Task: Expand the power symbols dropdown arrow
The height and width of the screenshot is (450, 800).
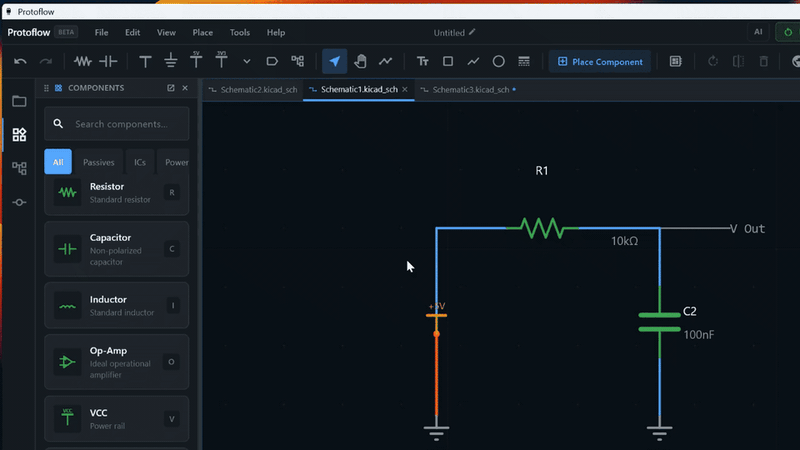Action: (247, 62)
